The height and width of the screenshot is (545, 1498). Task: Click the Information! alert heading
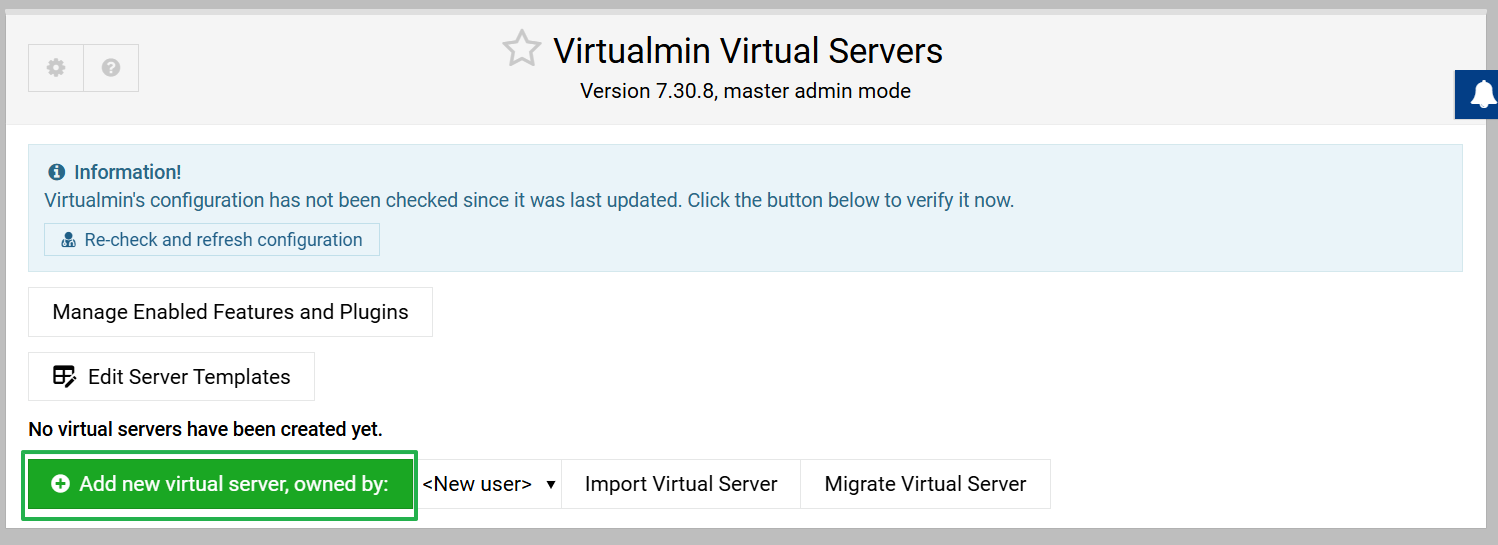tap(127, 172)
